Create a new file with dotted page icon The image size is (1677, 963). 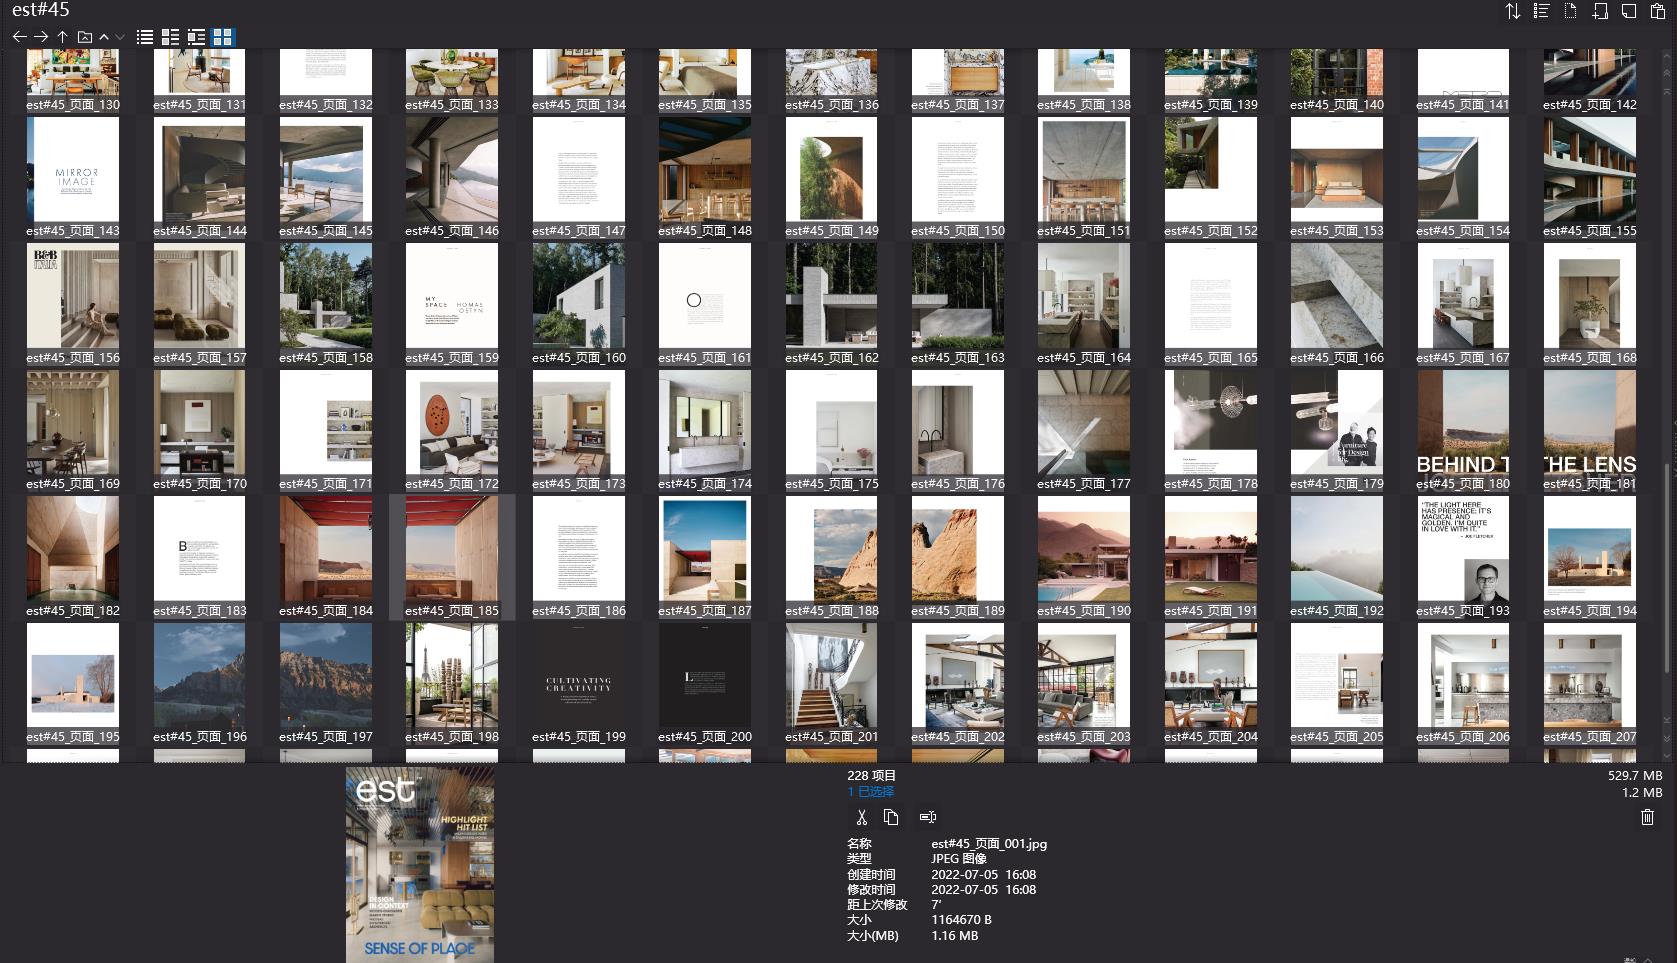point(1570,11)
